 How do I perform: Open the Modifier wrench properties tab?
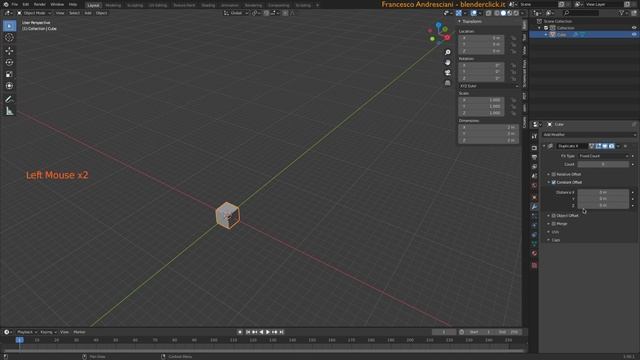click(534, 207)
